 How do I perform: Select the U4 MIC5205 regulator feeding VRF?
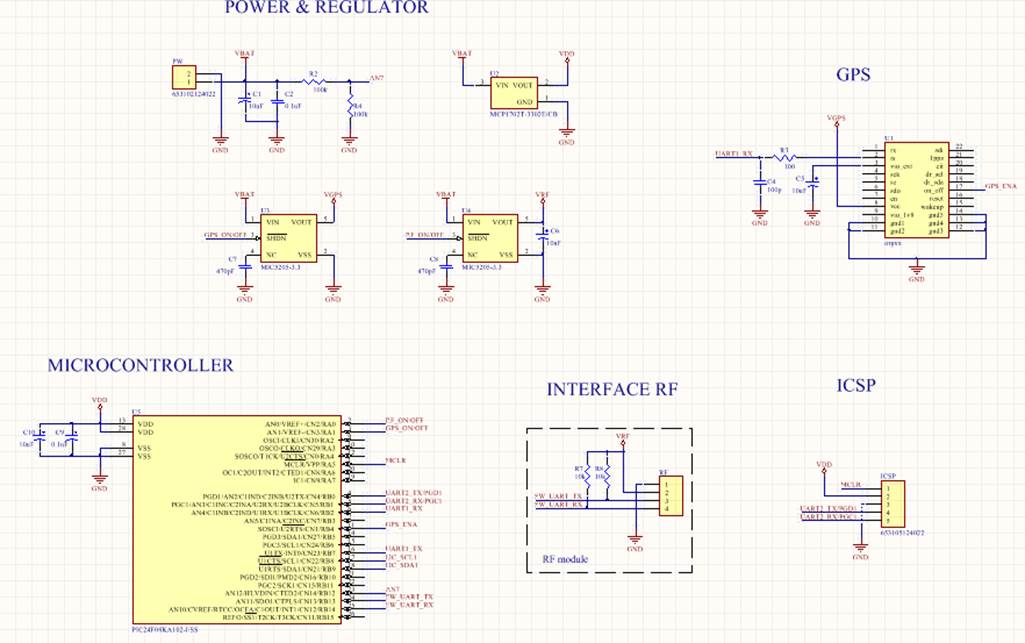[490, 238]
